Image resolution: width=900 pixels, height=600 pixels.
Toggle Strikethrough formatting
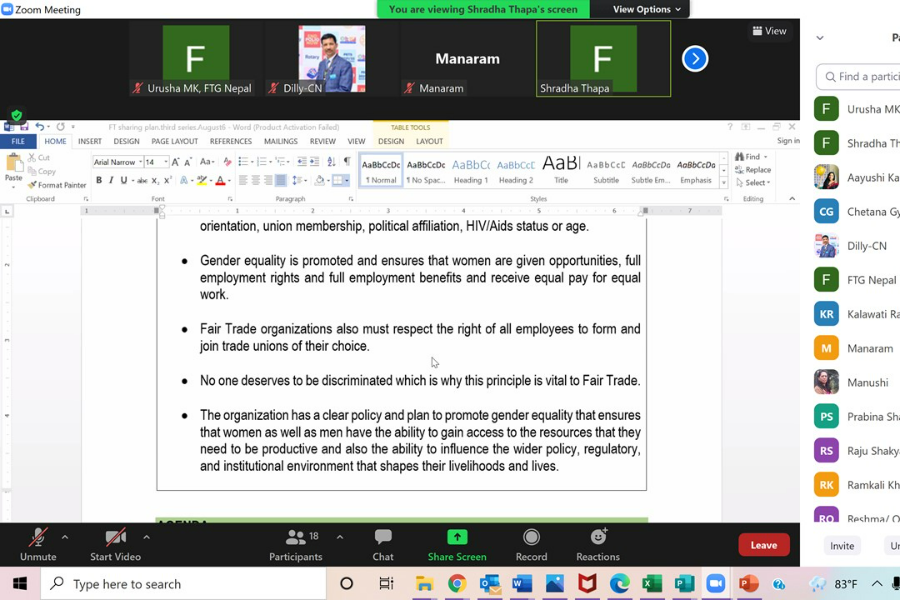coord(142,180)
